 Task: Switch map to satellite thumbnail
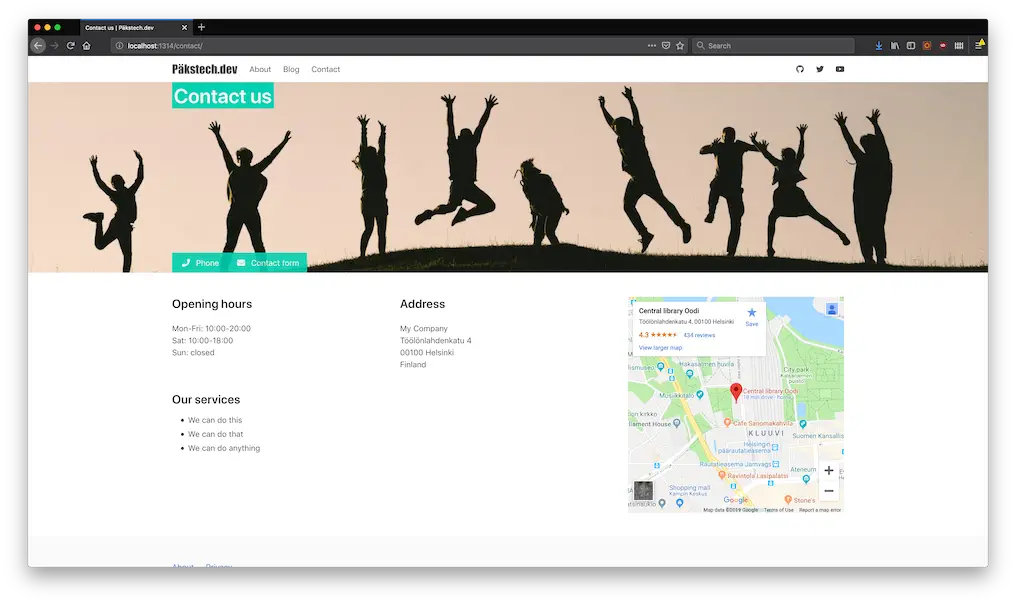(643, 491)
